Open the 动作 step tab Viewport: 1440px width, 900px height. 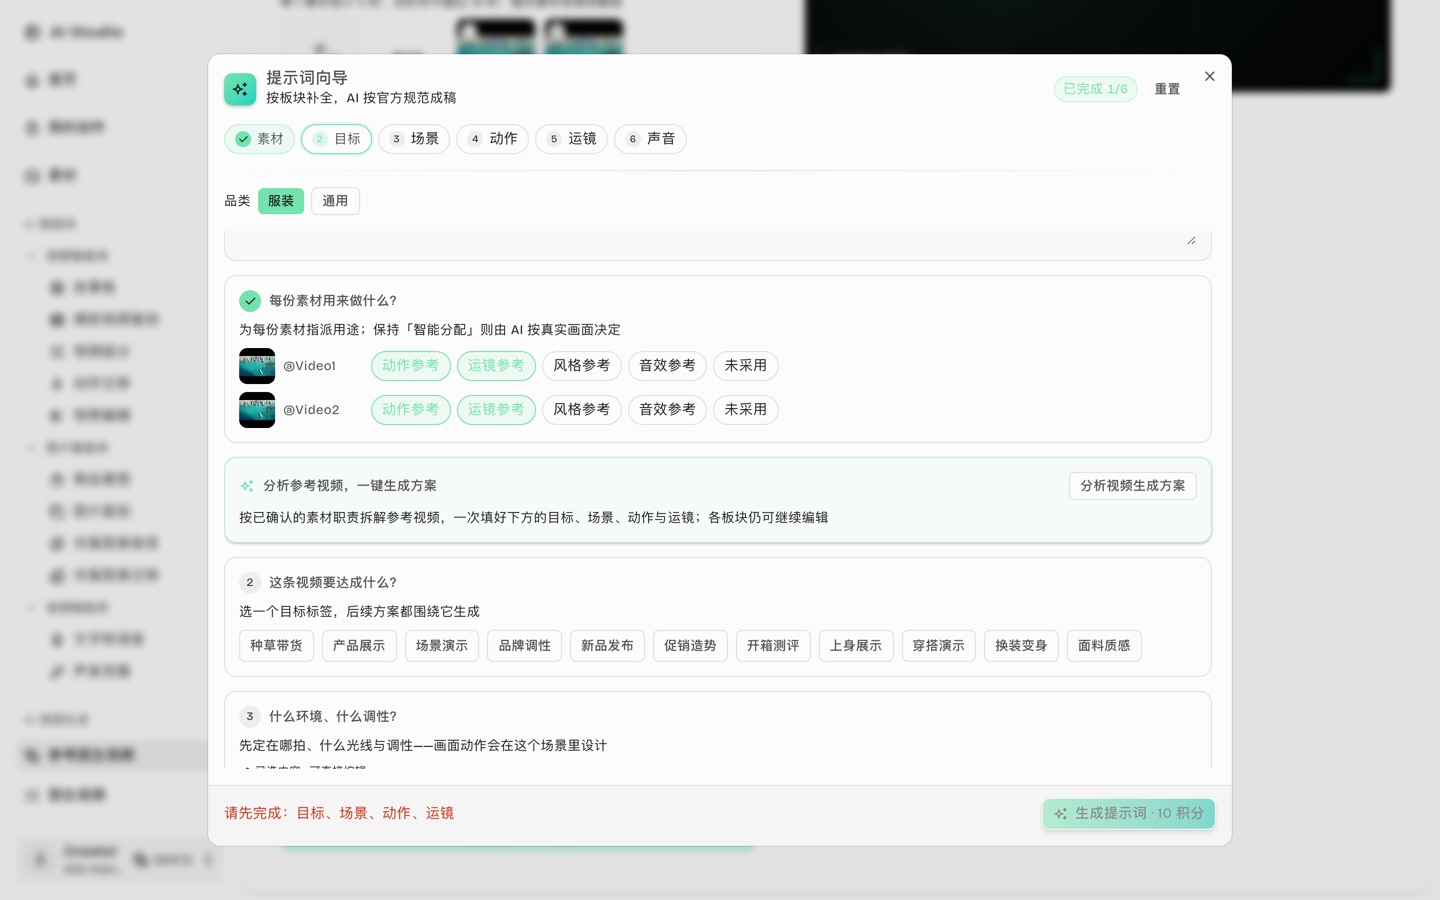coord(492,139)
